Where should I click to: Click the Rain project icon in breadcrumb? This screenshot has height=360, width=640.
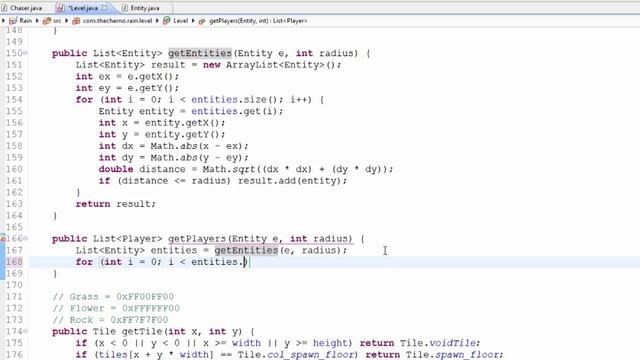[x=13, y=20]
